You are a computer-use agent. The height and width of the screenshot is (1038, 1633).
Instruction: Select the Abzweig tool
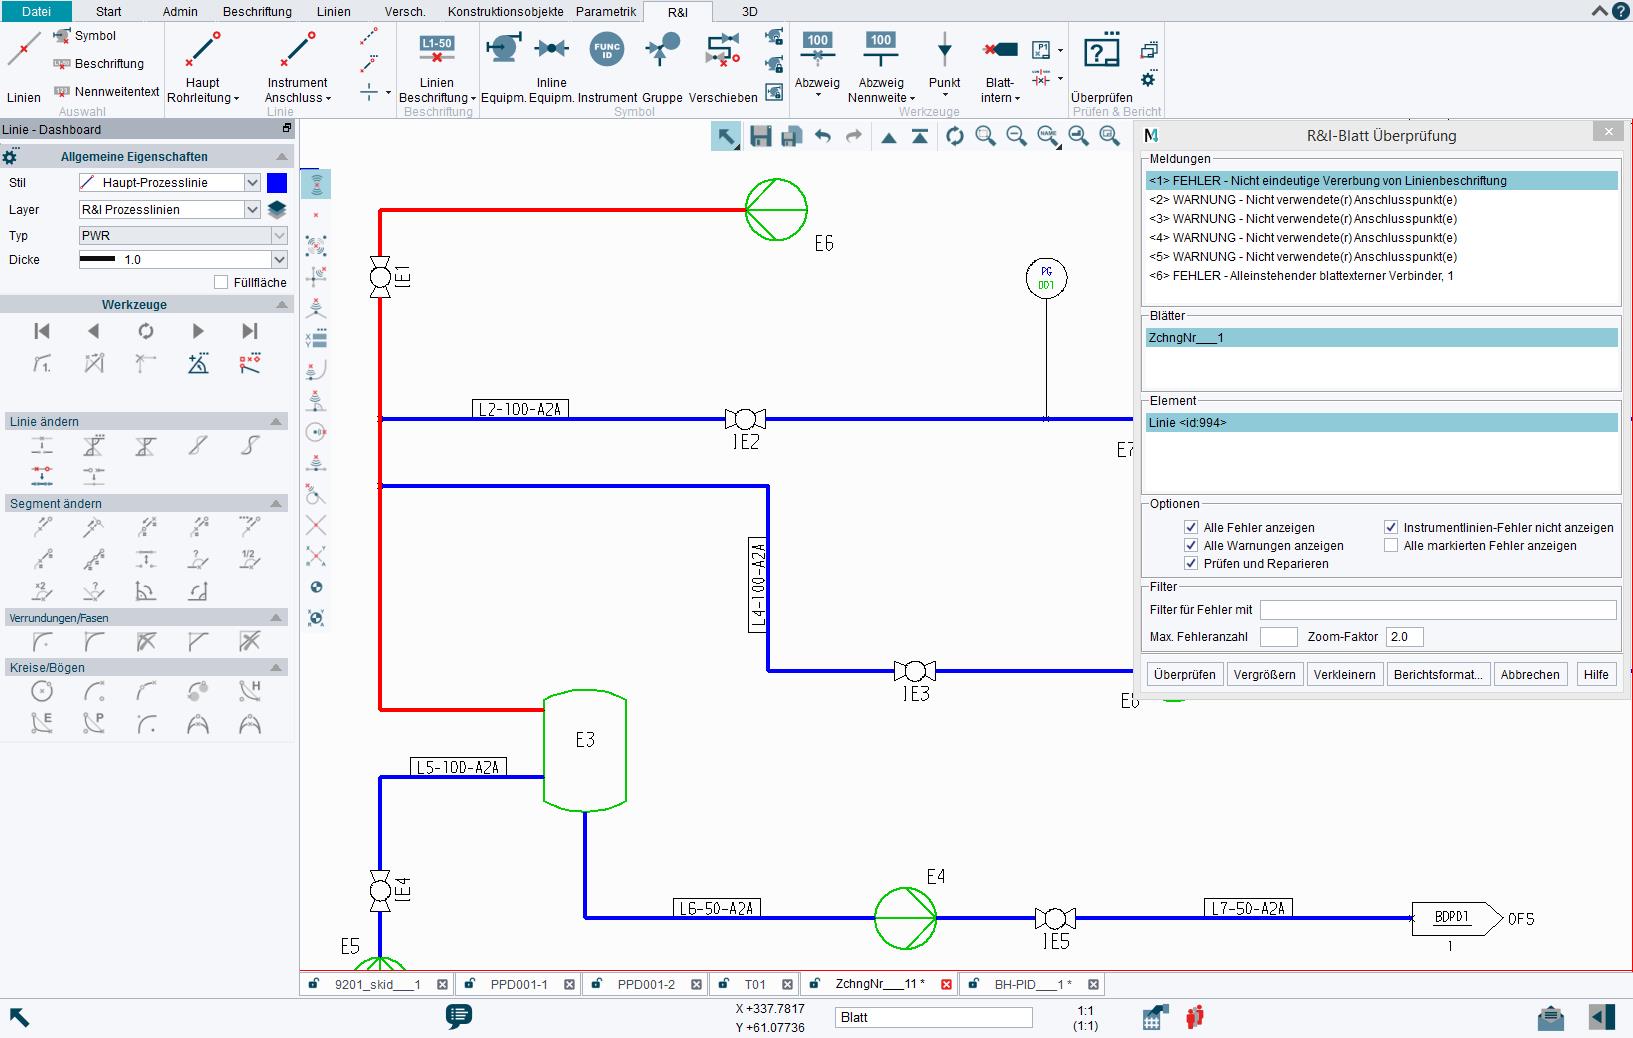(817, 62)
